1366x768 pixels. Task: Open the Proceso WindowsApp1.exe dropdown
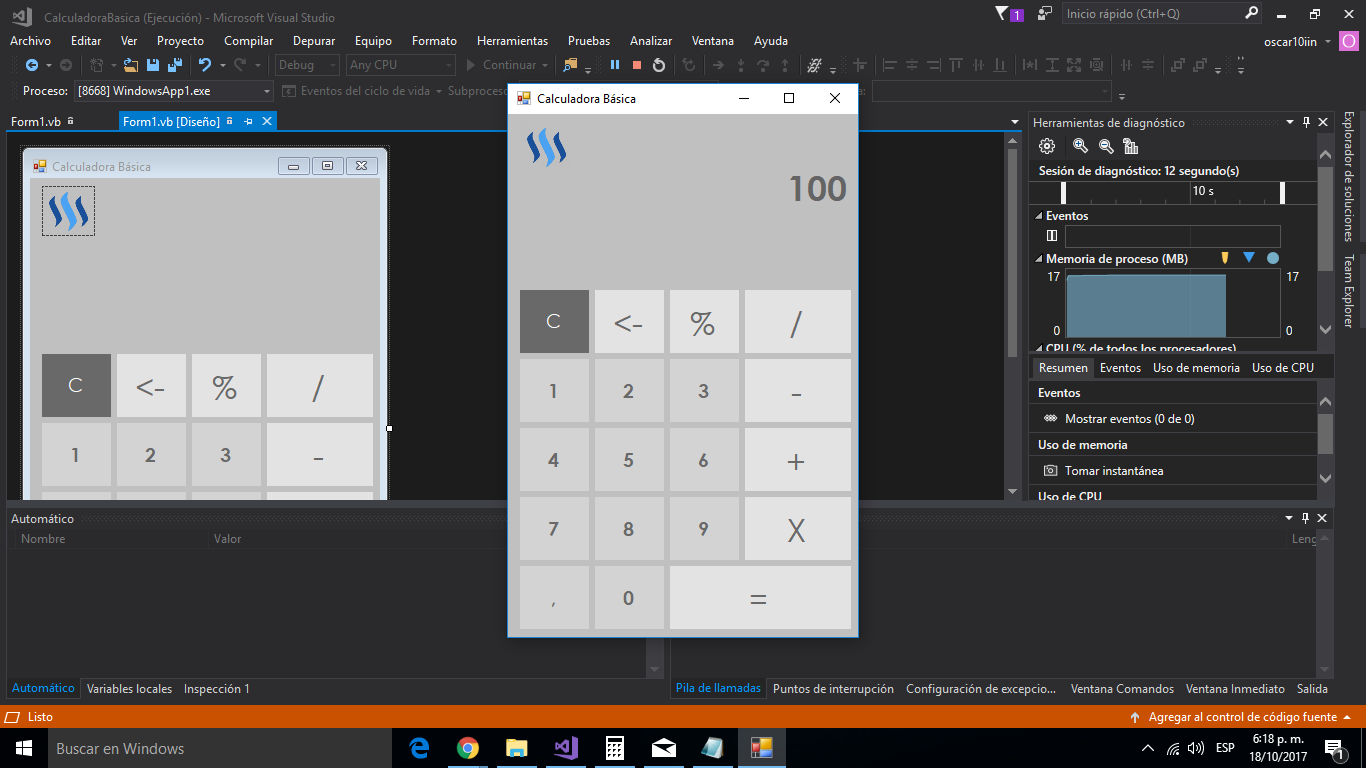[267, 91]
